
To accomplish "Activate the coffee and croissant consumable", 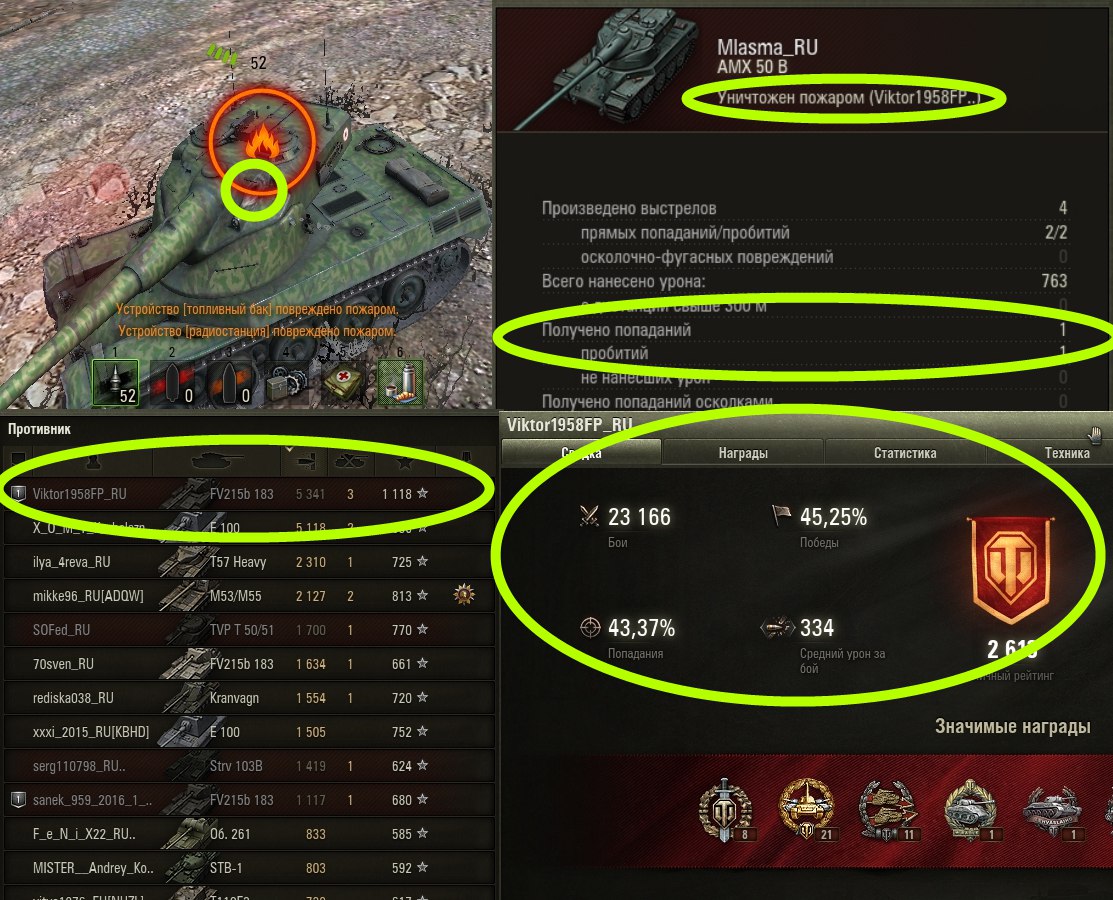I will [x=400, y=382].
